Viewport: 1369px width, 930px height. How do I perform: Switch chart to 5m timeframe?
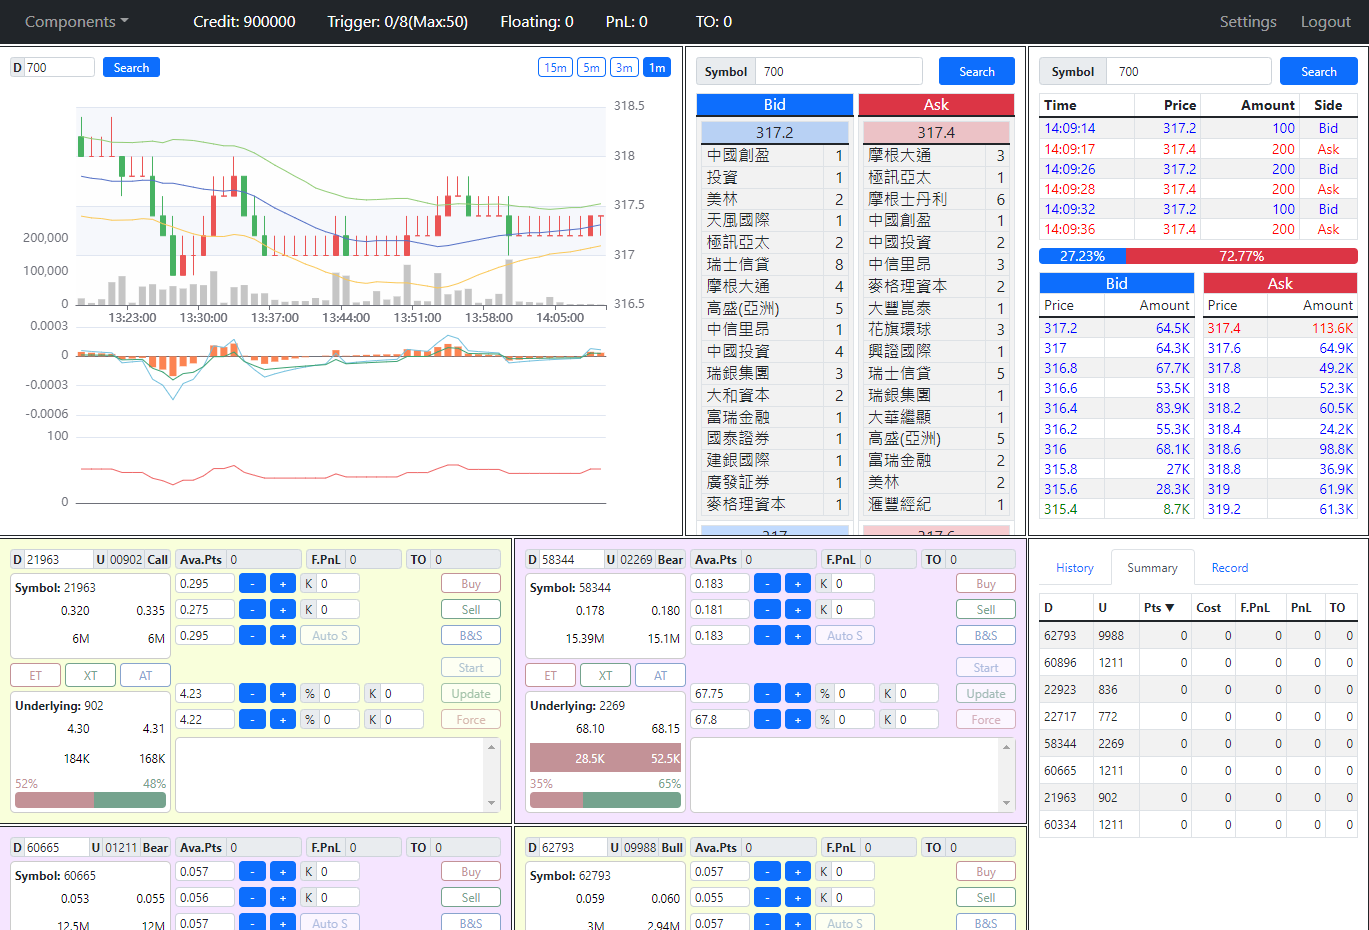[x=592, y=68]
